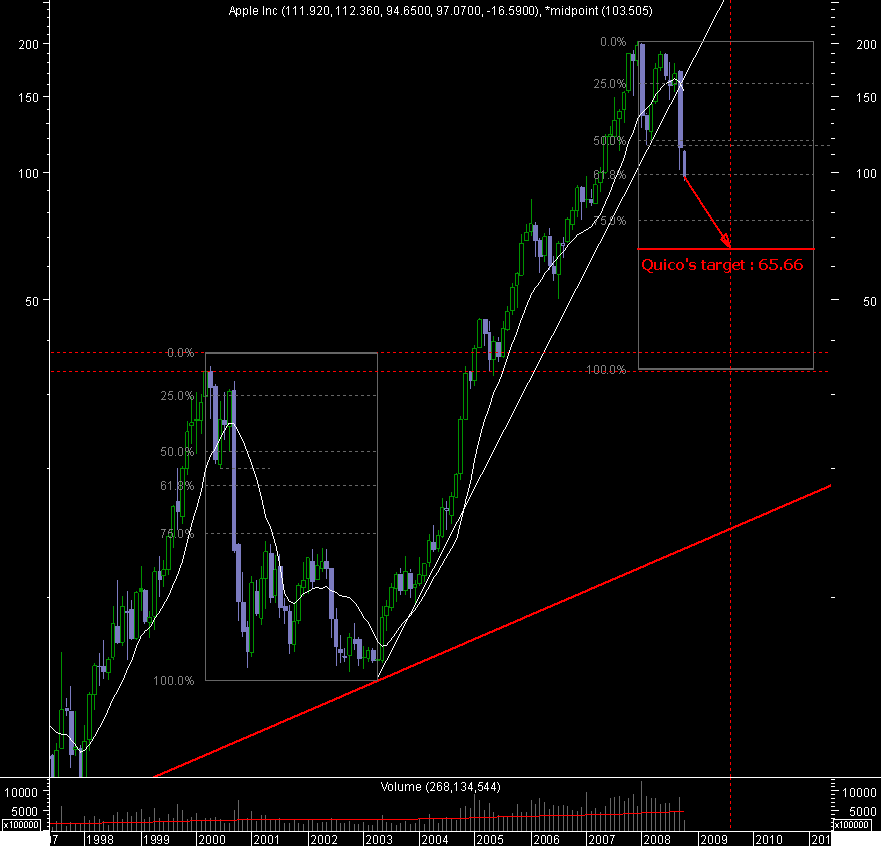Click the Volume (268,134,544) label

(440, 787)
